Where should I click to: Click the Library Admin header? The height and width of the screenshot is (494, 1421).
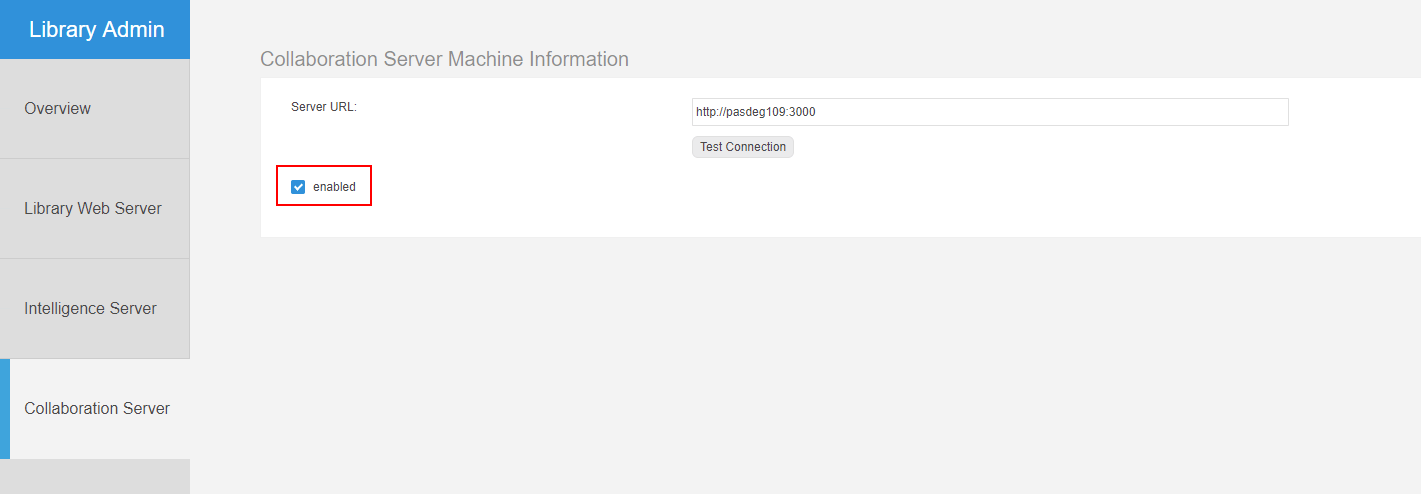click(96, 30)
